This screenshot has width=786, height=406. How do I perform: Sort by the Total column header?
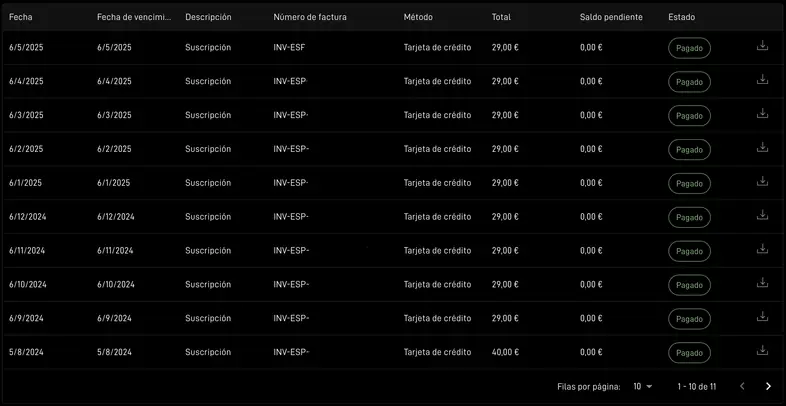pyautogui.click(x=501, y=17)
